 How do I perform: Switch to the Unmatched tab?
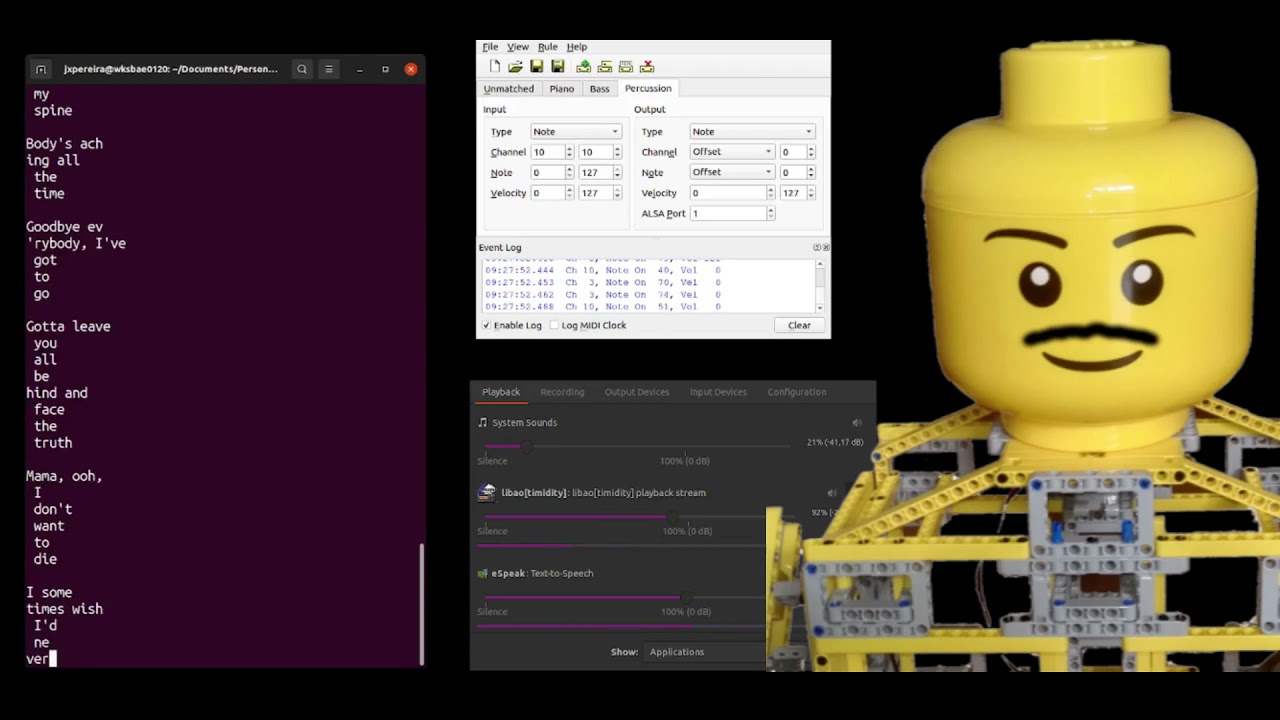tap(509, 89)
